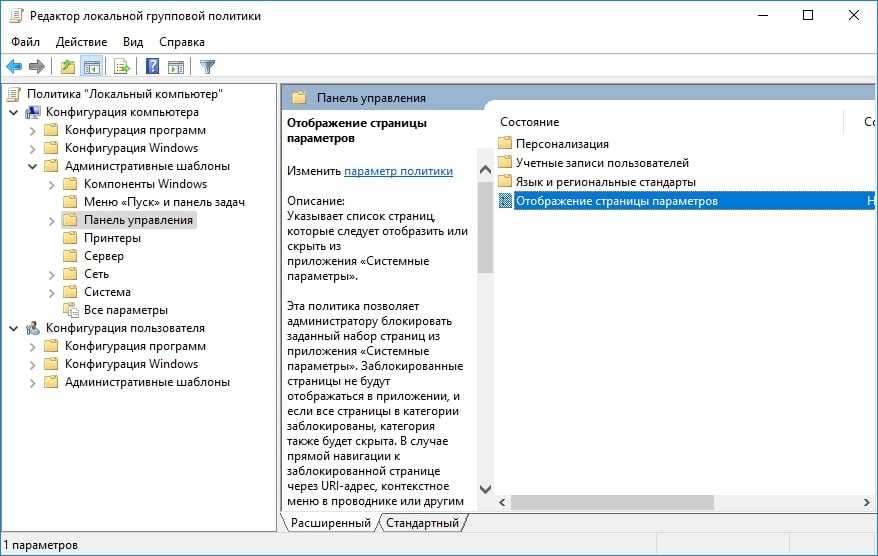Collapse the Конфигурация пользователя node
This screenshot has width=878, height=556.
(x=14, y=328)
